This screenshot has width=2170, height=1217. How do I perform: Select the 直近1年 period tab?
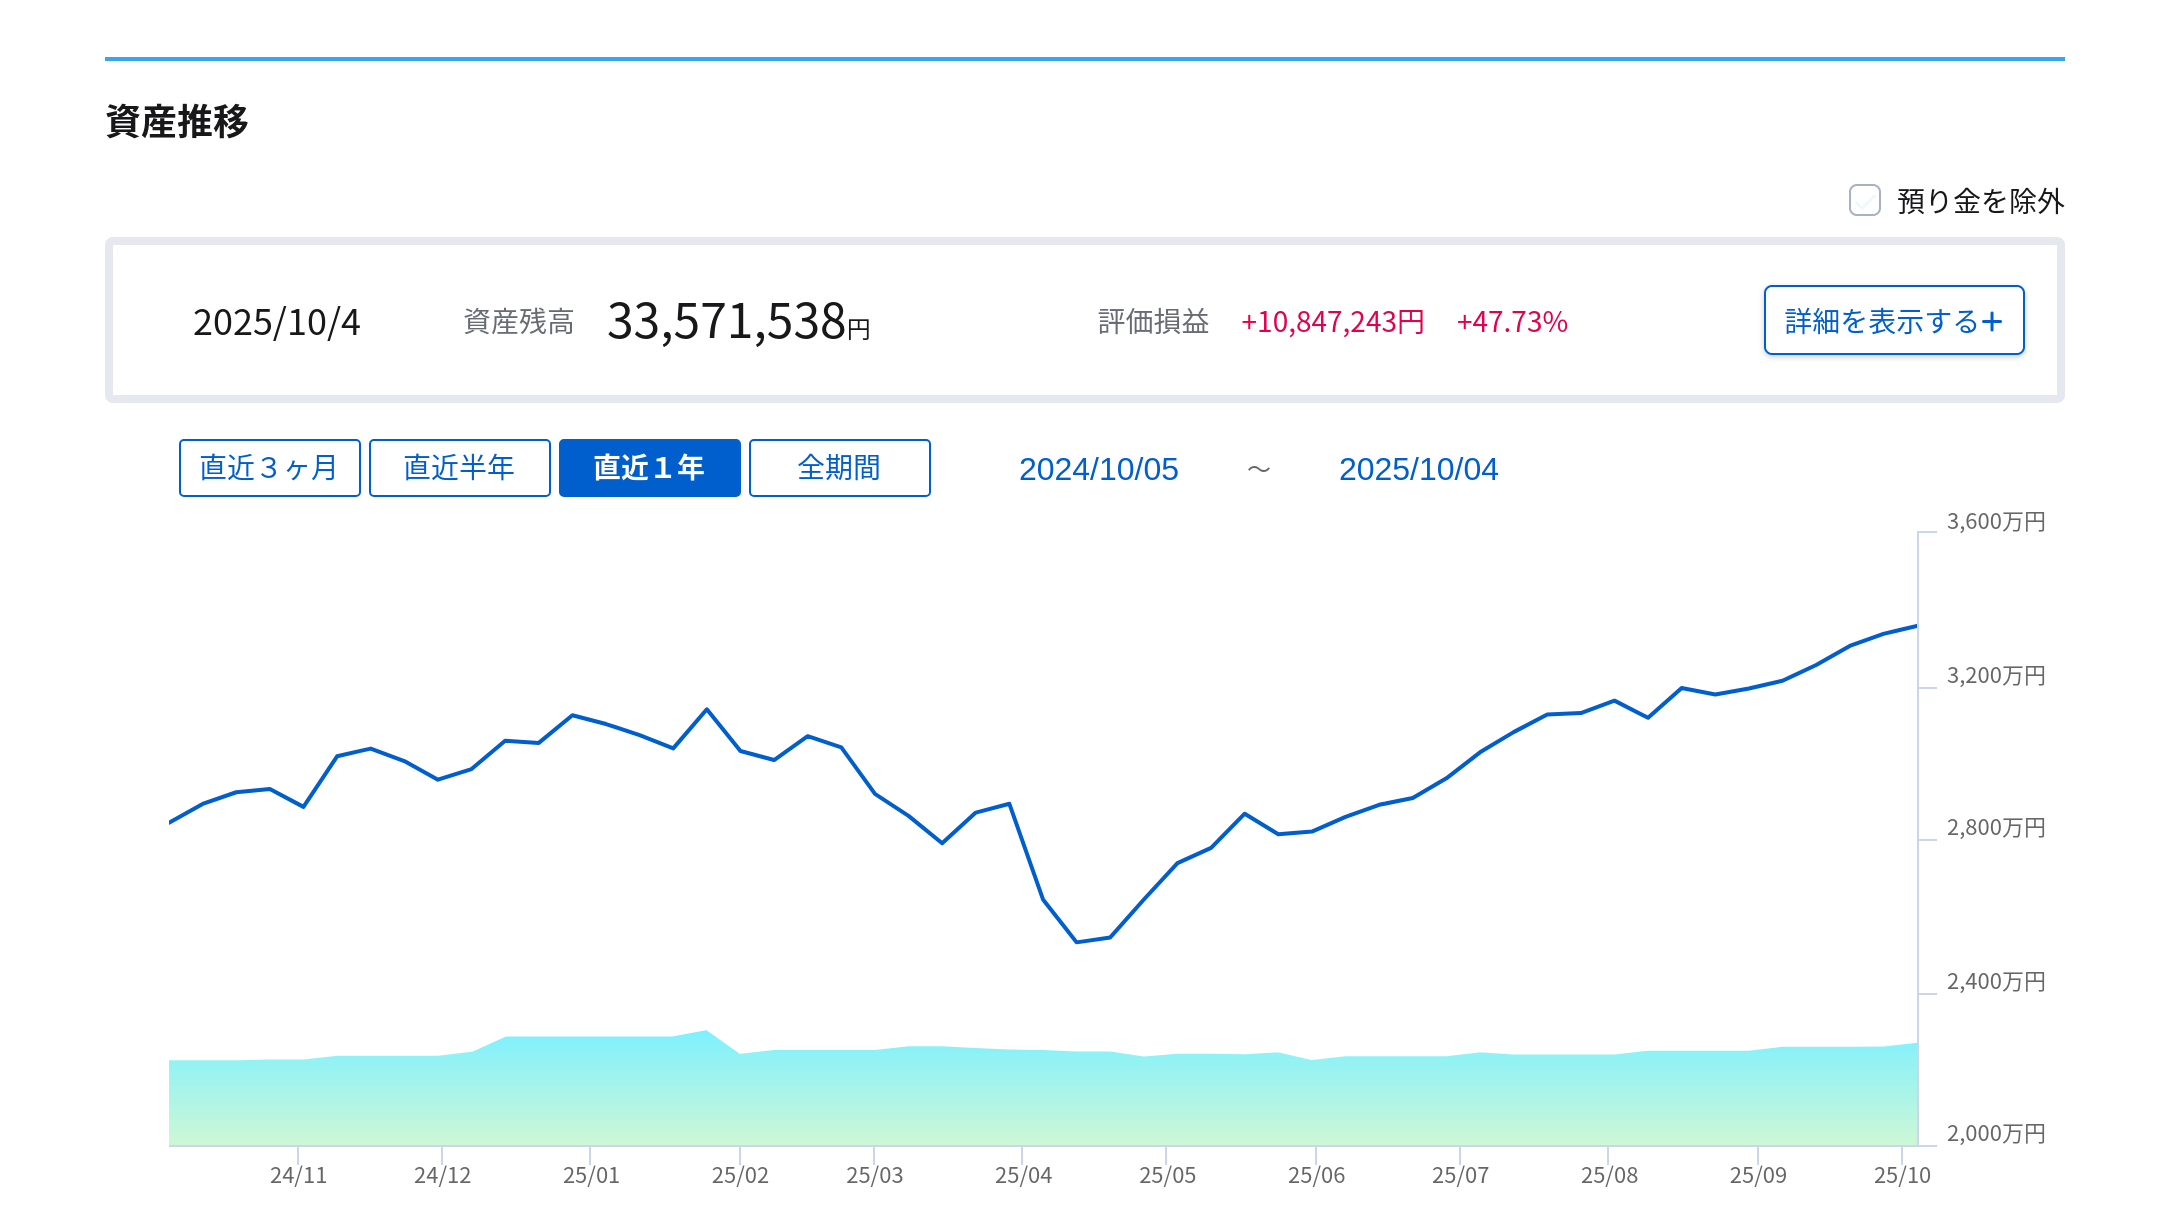coord(649,468)
